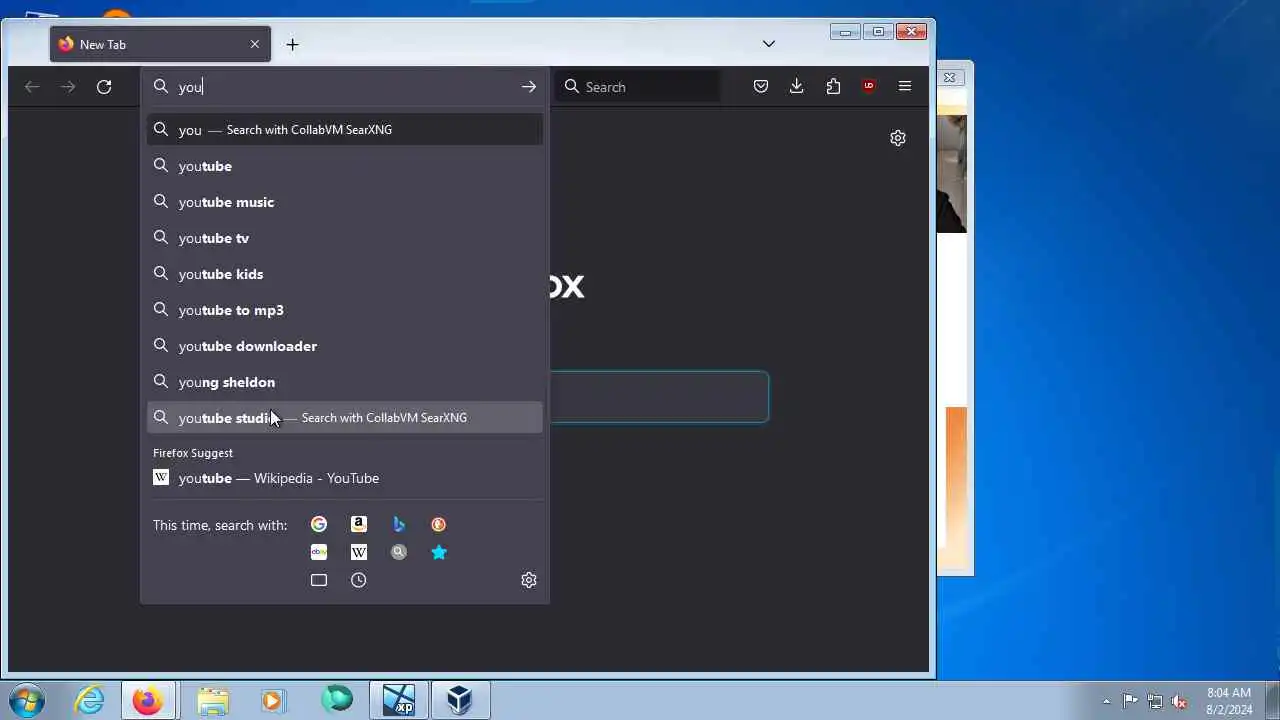
Task: Click the muted volume tray icon
Action: point(1179,701)
